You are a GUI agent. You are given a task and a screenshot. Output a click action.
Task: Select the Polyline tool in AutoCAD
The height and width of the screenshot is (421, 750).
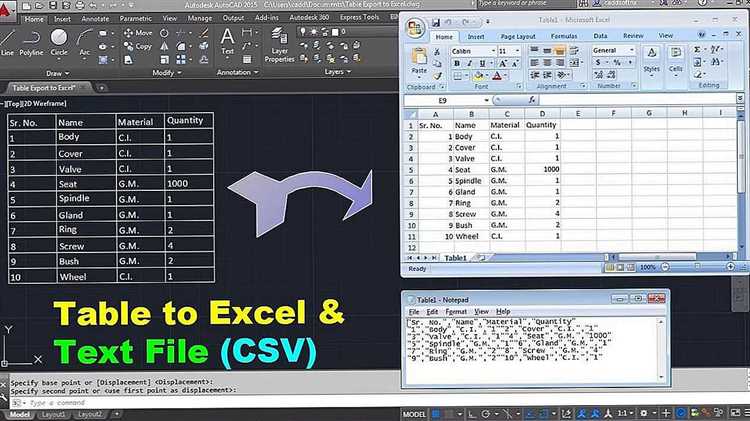tap(31, 42)
